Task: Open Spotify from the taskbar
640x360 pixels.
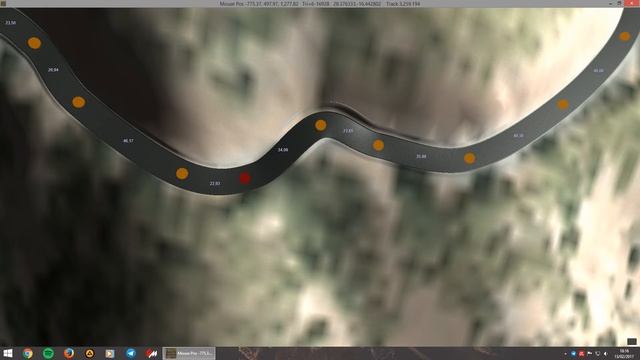Action: 48,353
